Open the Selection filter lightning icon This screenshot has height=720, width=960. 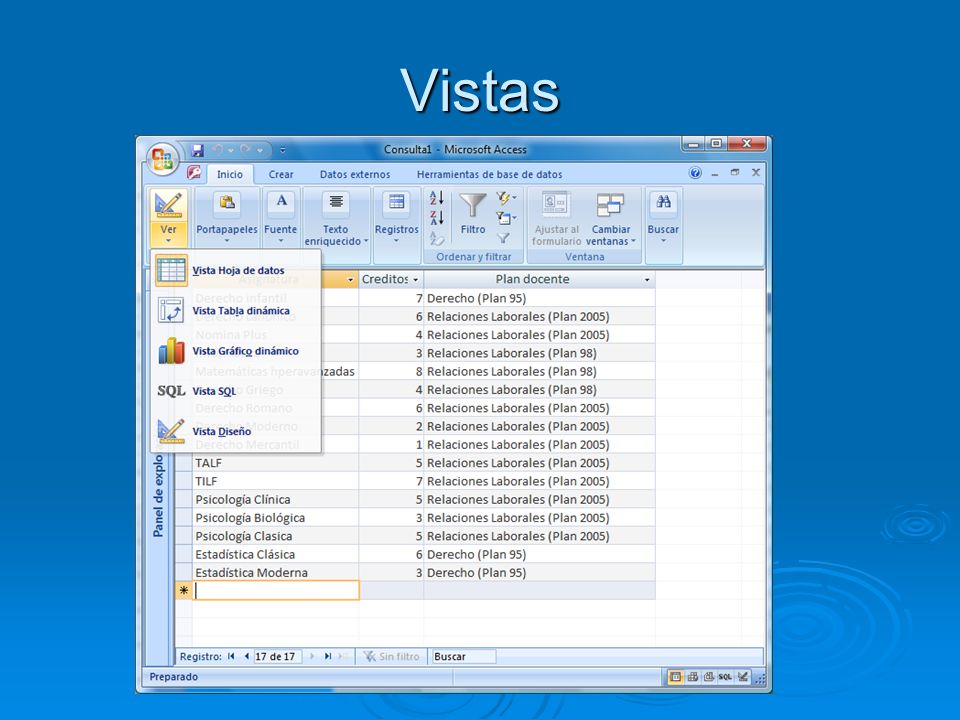[x=506, y=198]
